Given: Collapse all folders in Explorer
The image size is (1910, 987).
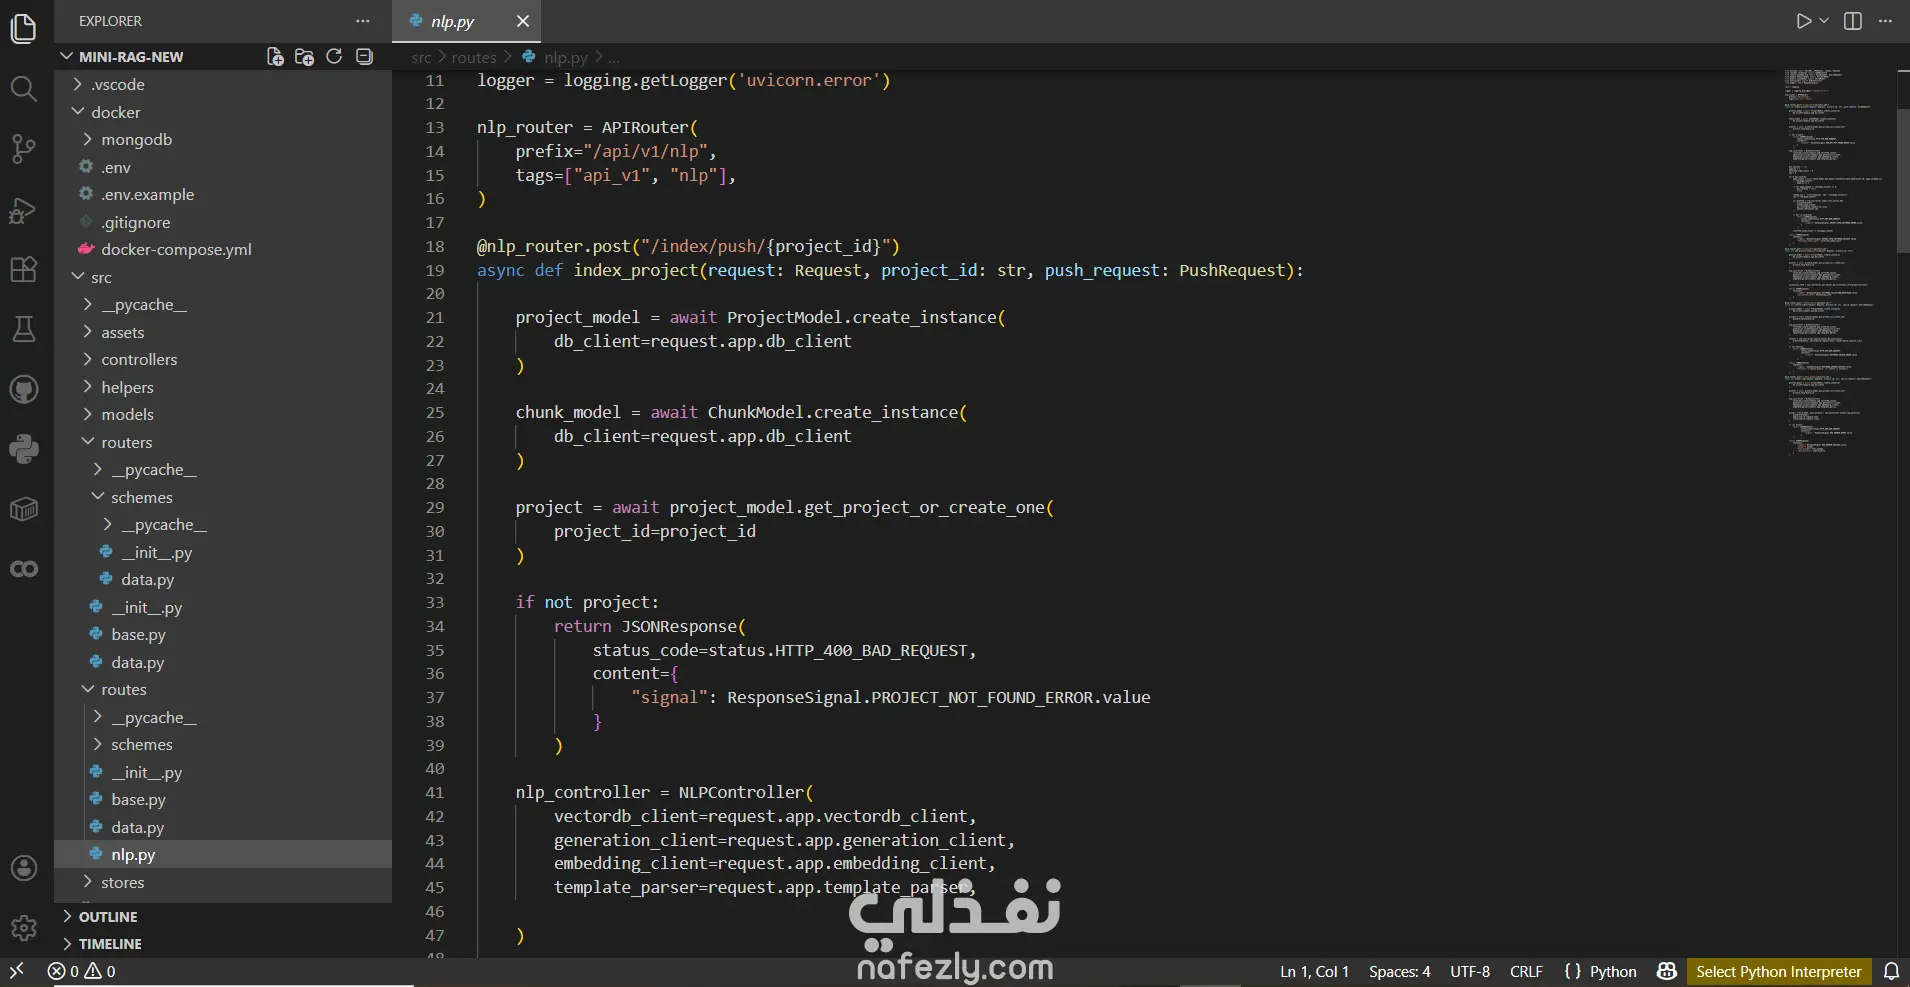Looking at the screenshot, I should [x=364, y=57].
